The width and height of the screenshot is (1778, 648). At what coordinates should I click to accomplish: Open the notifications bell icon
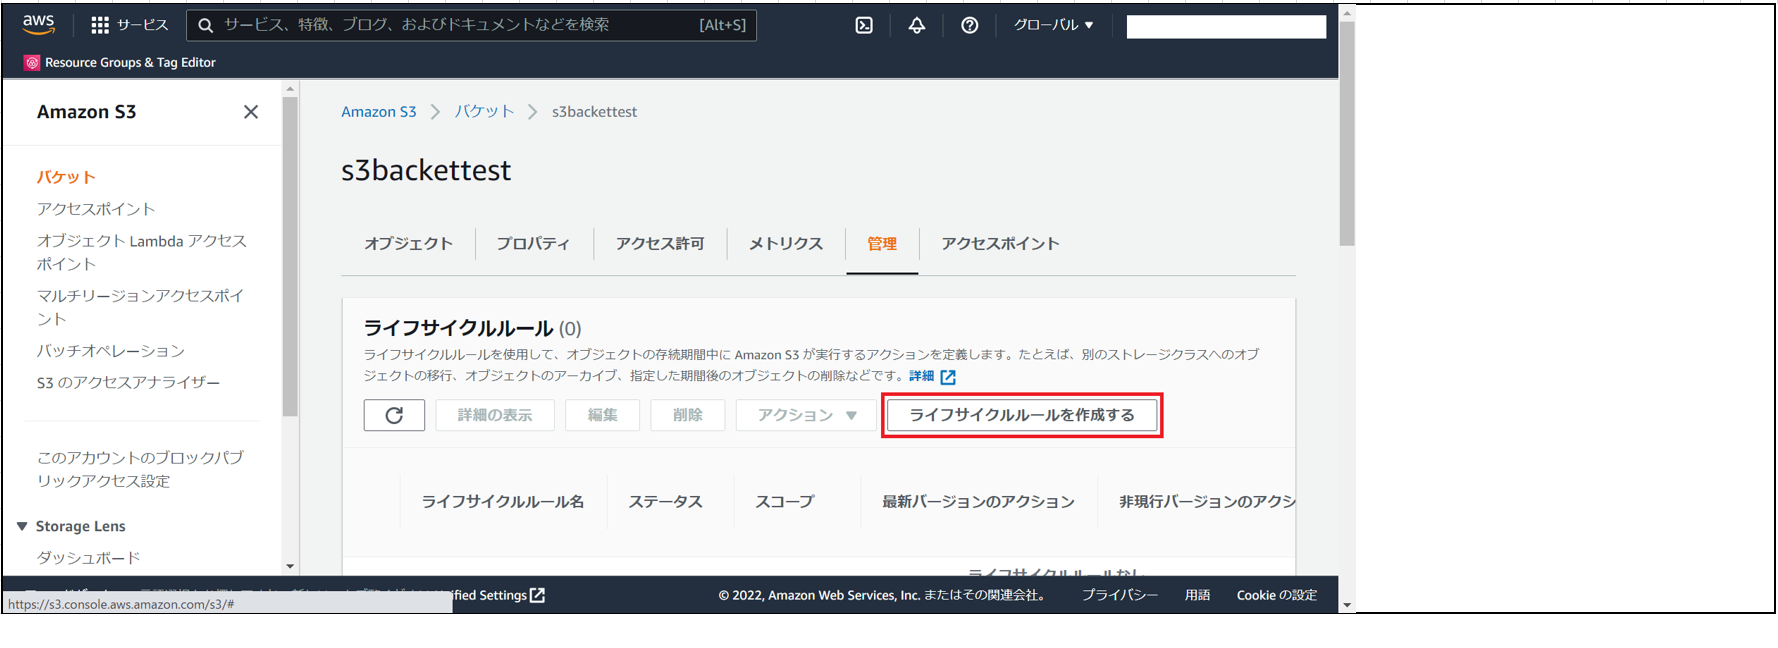click(x=917, y=25)
